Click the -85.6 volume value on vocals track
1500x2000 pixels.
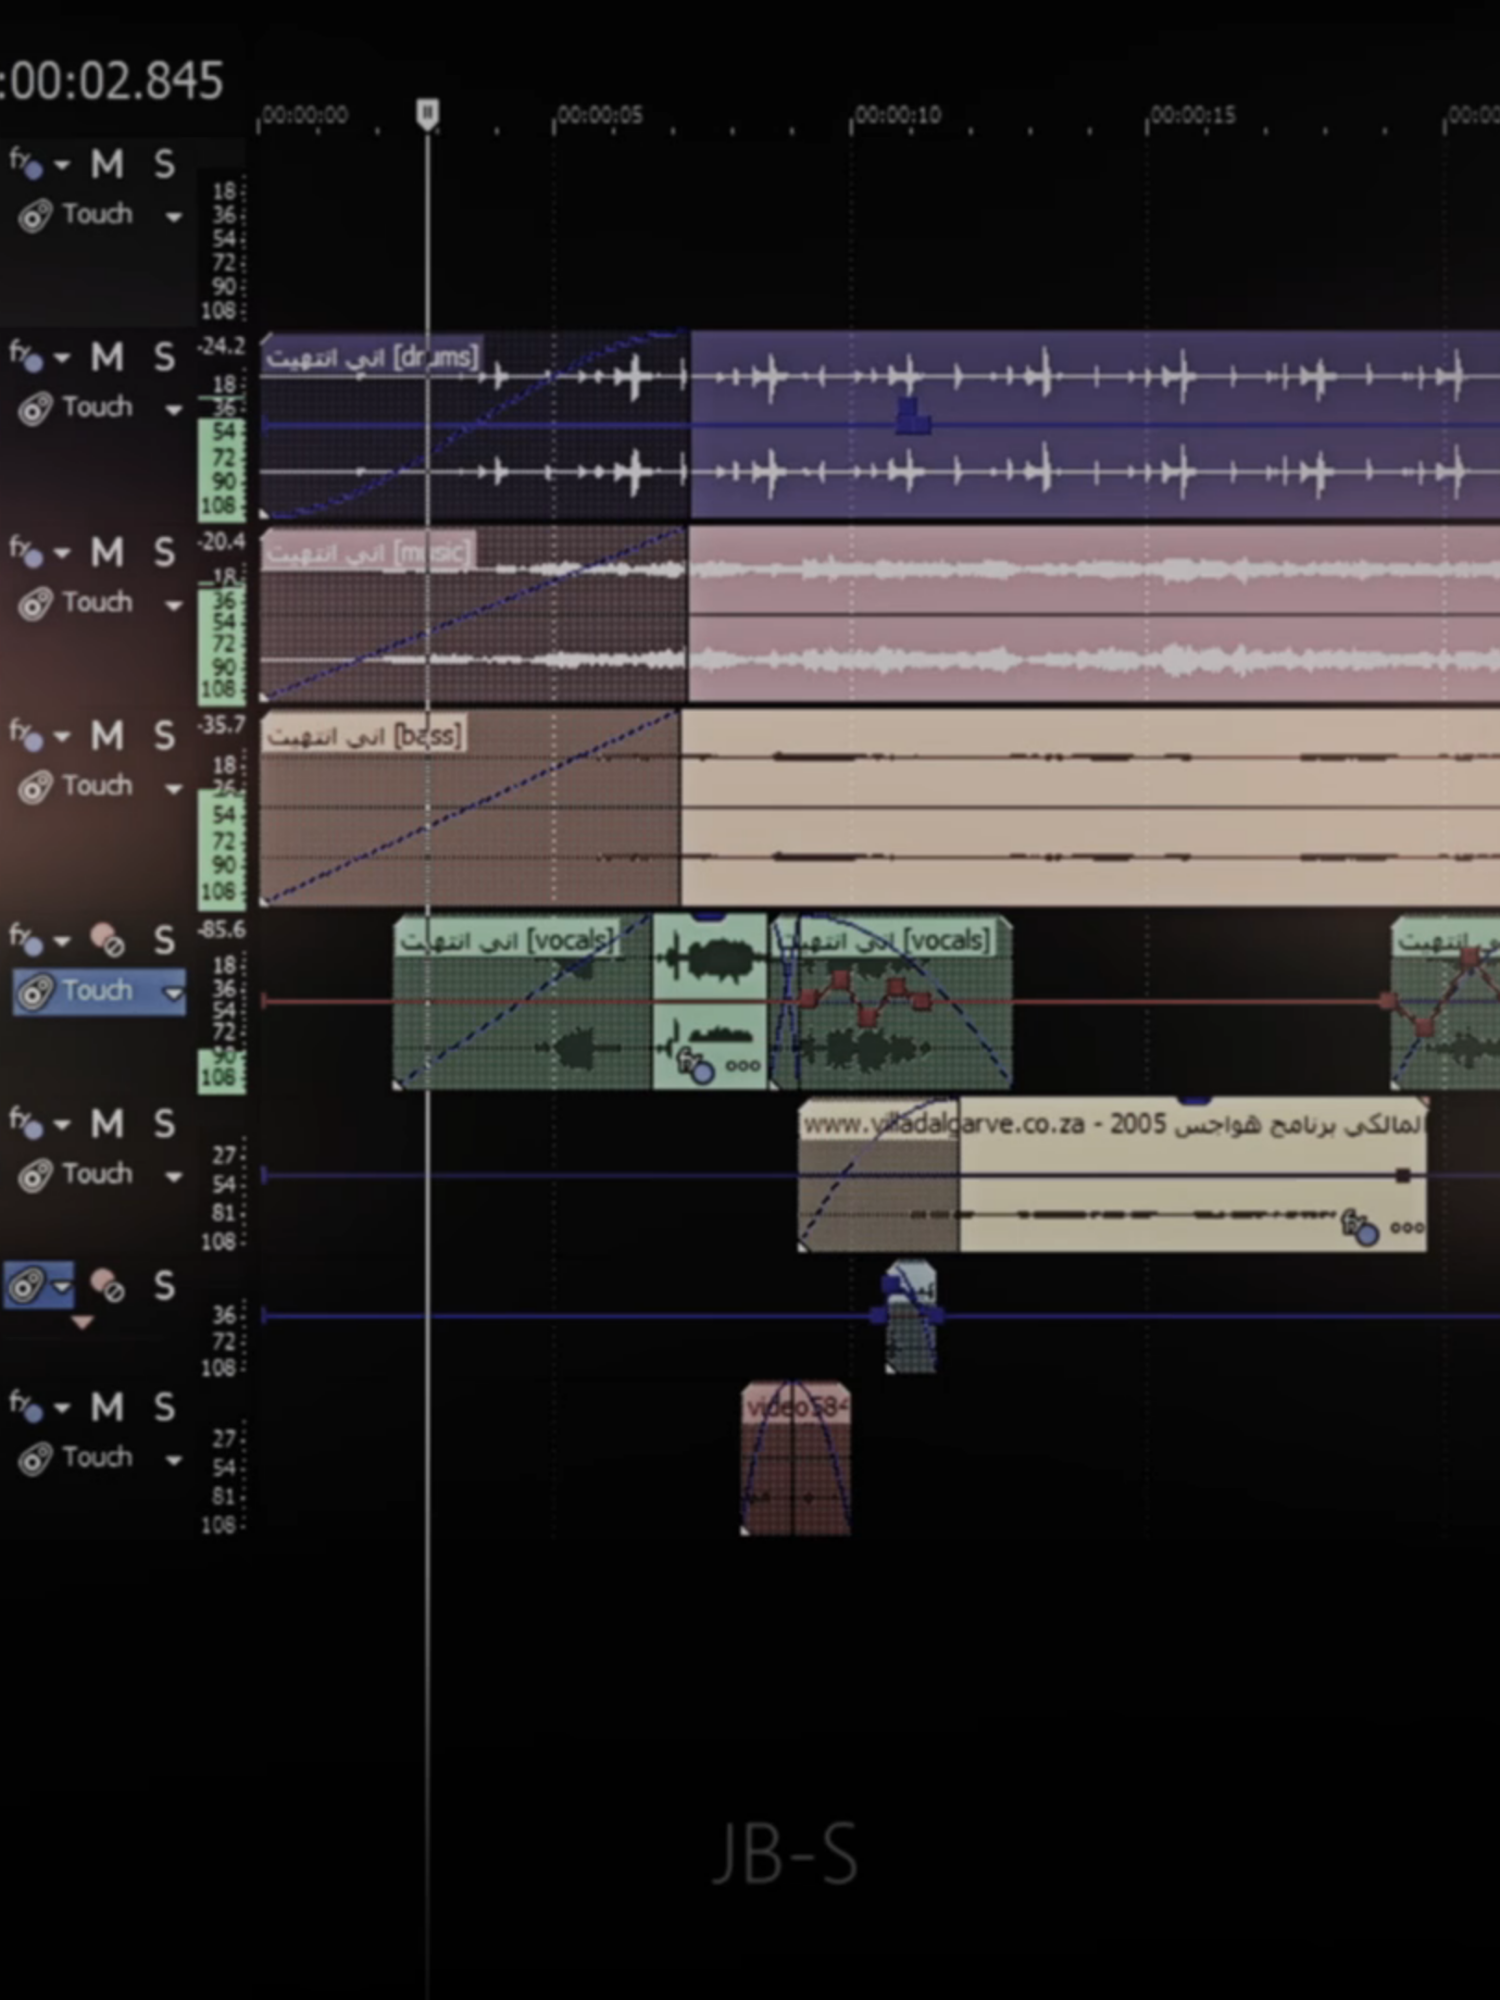(221, 930)
